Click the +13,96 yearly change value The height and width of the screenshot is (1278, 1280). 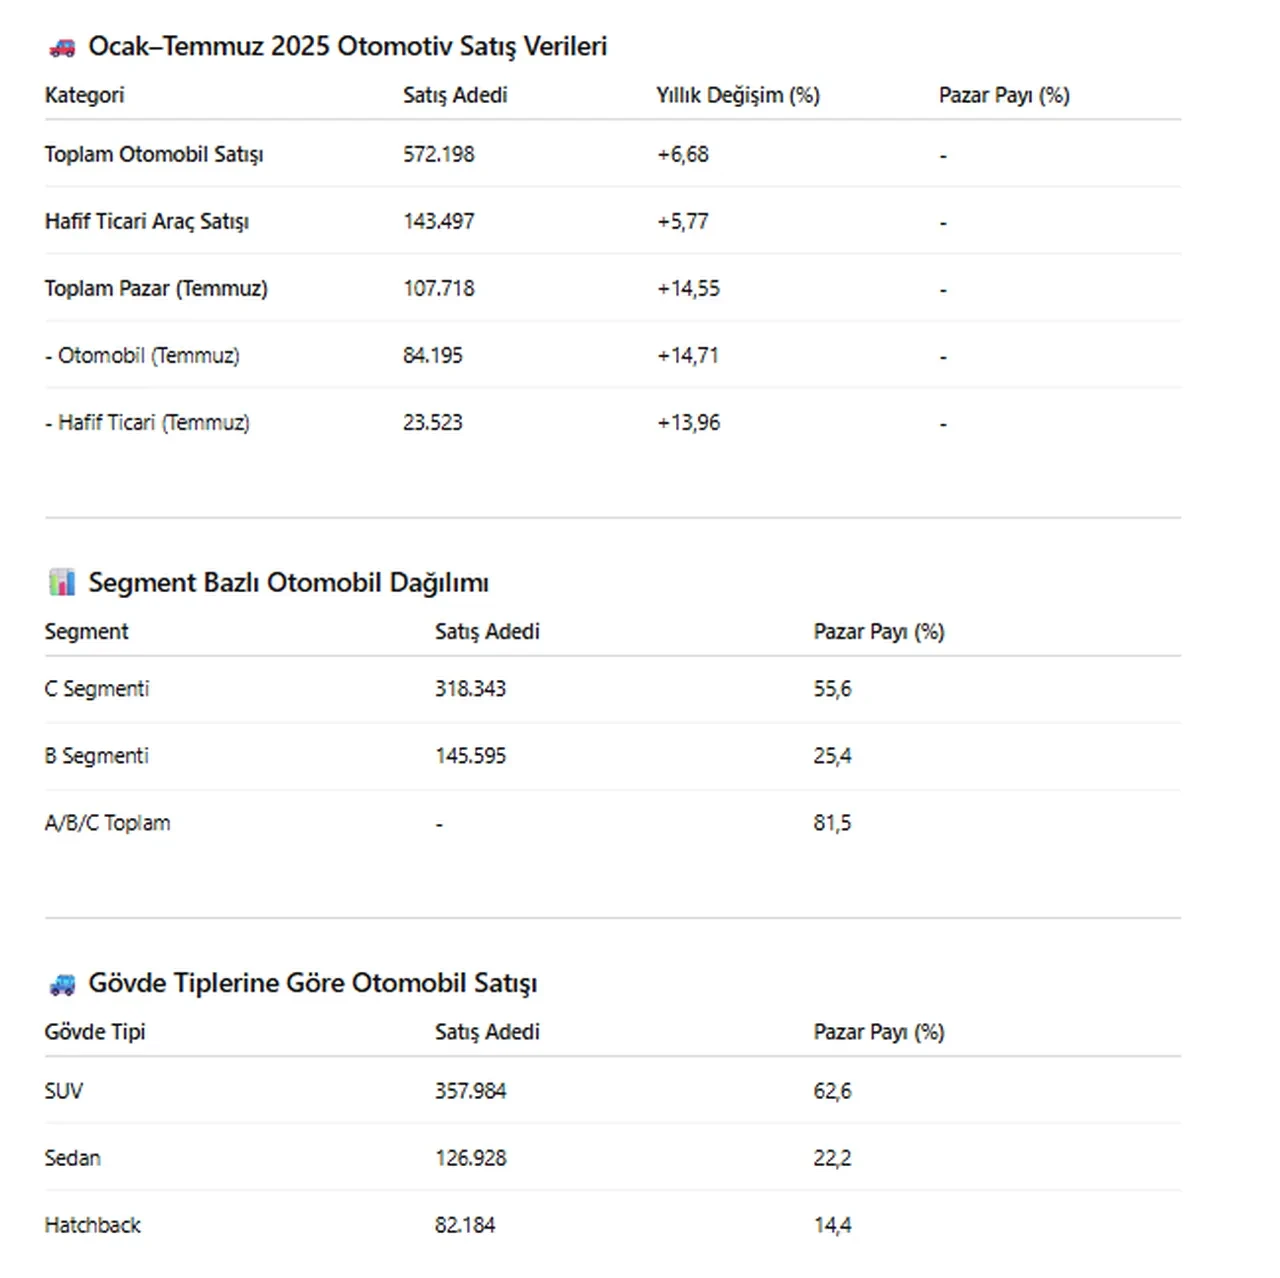click(x=688, y=422)
